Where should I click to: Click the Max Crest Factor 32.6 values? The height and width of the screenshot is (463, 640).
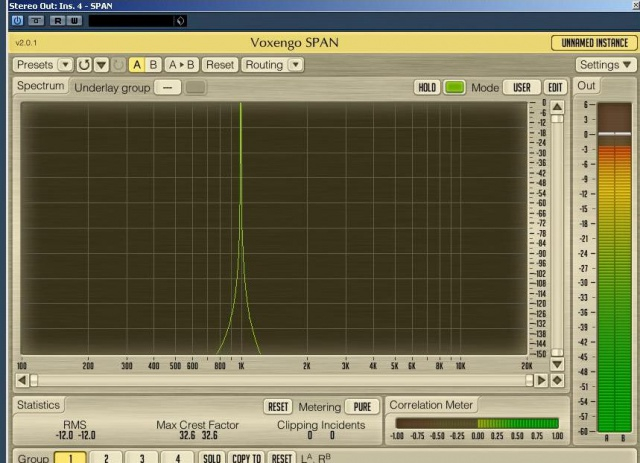[x=198, y=435]
